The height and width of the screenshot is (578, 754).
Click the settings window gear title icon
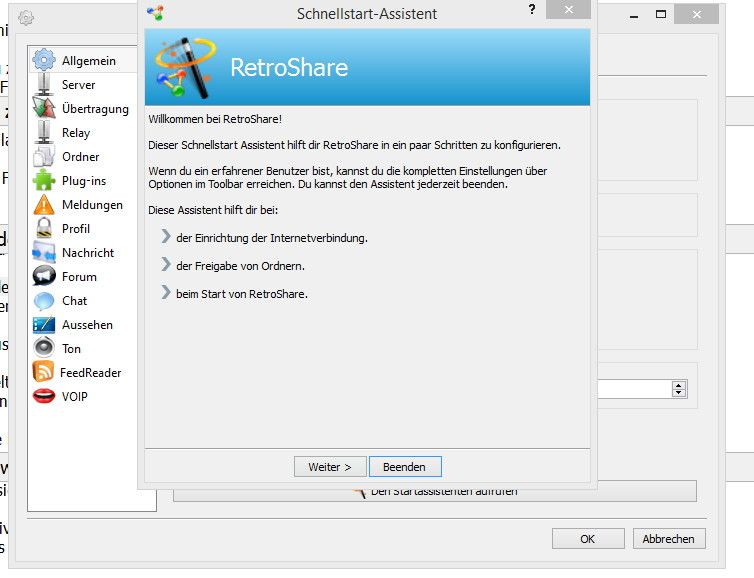tap(26, 18)
